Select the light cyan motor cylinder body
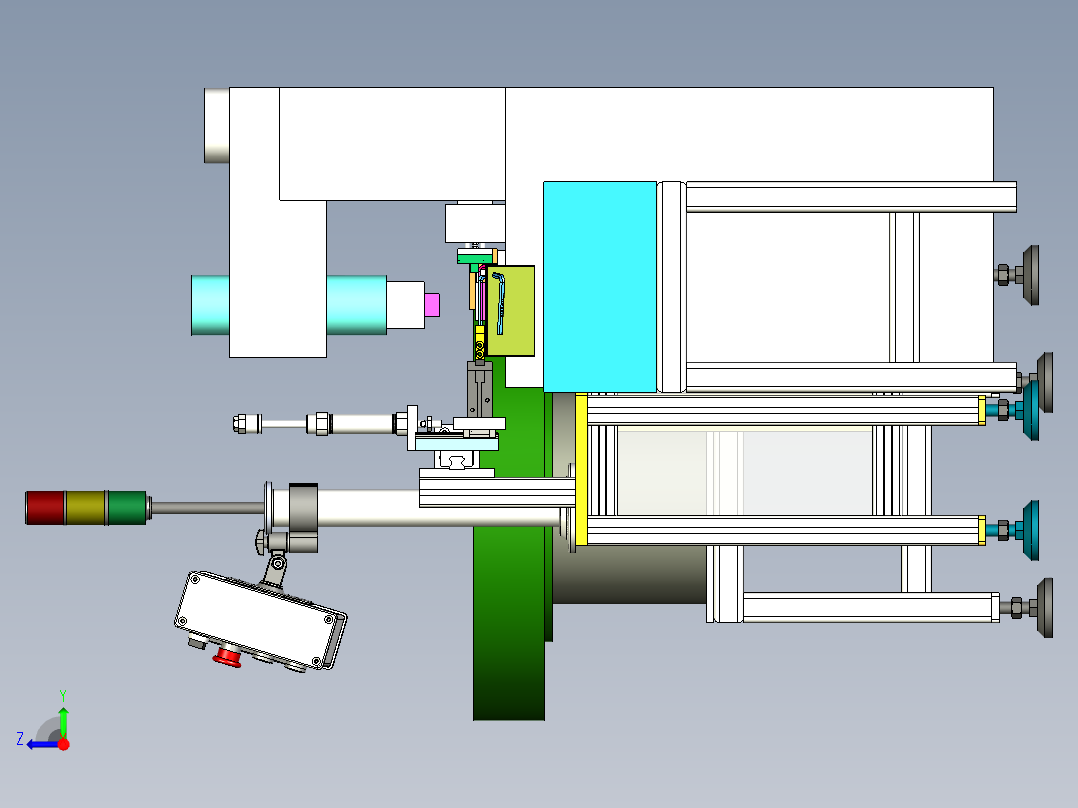The image size is (1078, 808). [356, 305]
